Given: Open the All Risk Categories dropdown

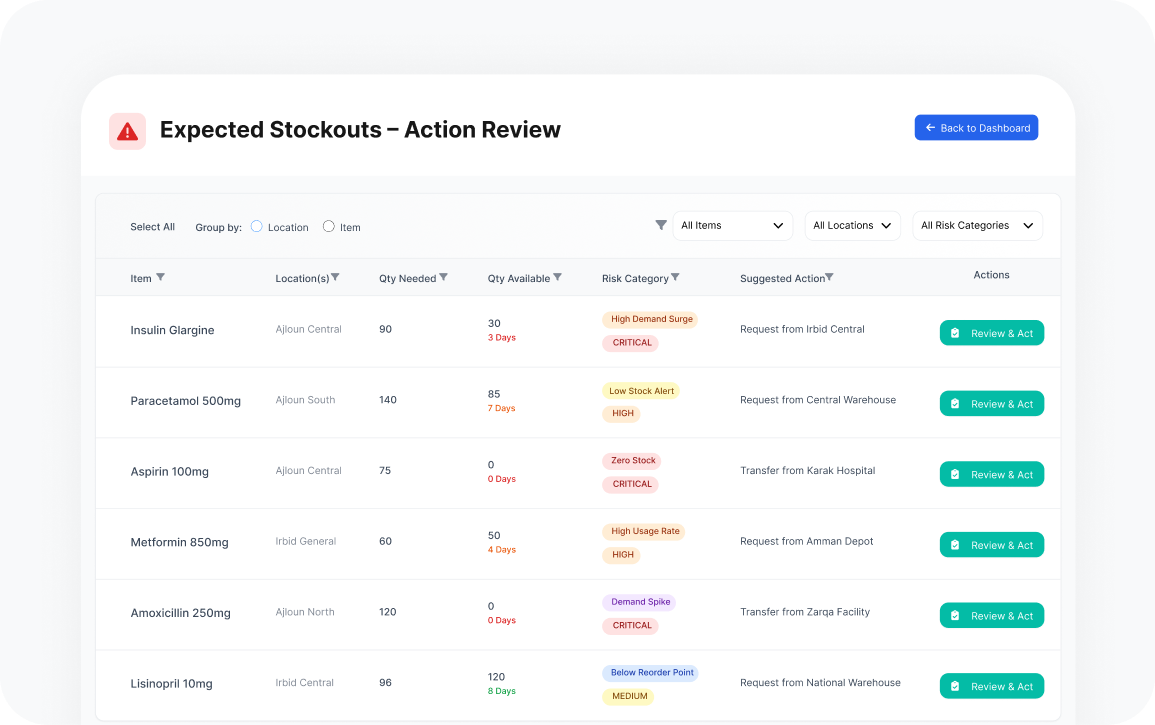Looking at the screenshot, I should click(977, 226).
